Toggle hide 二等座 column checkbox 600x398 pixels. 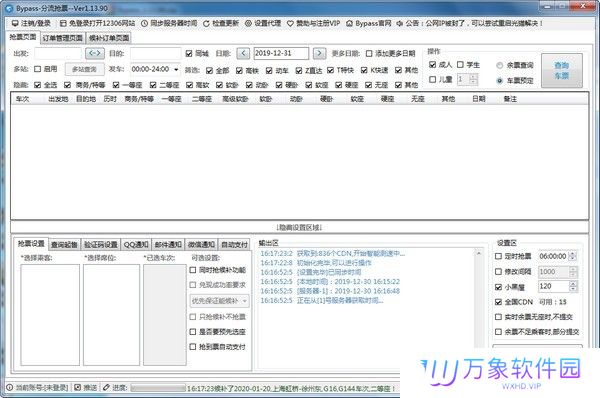153,85
